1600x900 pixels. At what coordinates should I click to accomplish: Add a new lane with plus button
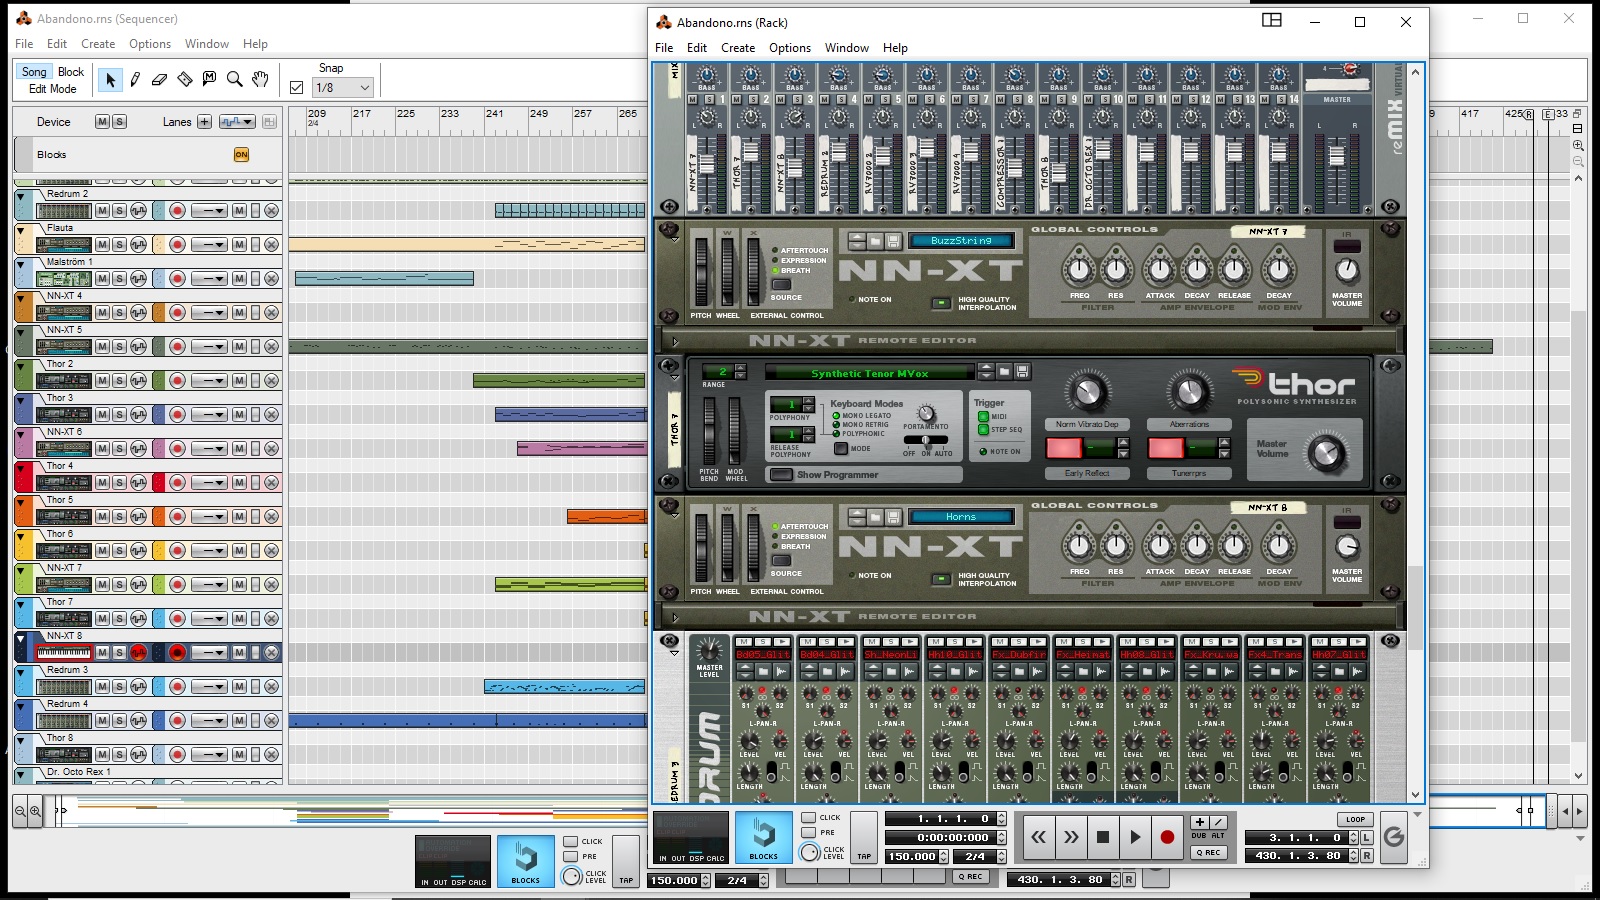(204, 122)
